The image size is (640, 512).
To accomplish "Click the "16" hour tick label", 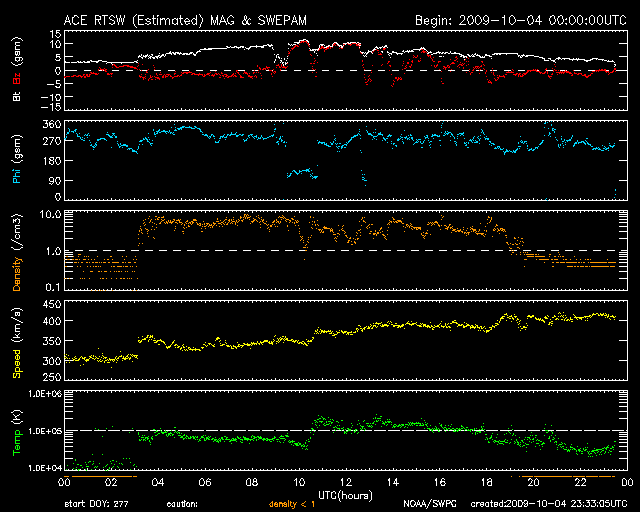I will click(440, 482).
